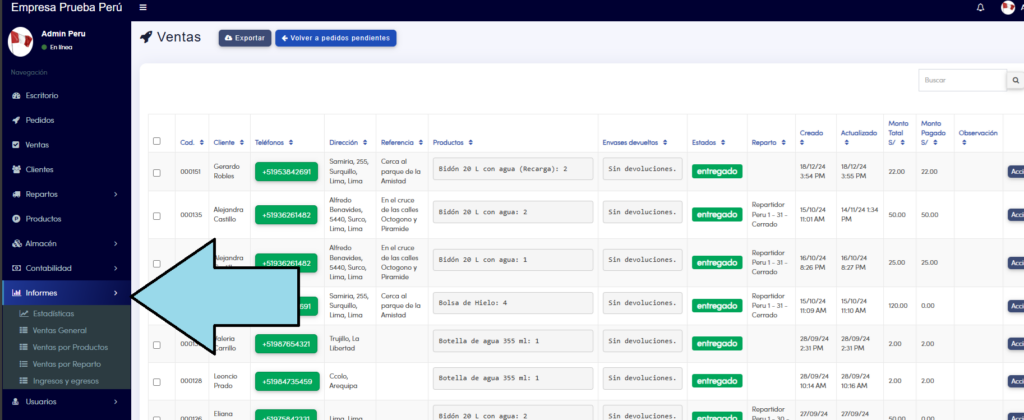Screen dimensions: 1024x420
Task: Click the search magnifier button
Action: 1016,80
